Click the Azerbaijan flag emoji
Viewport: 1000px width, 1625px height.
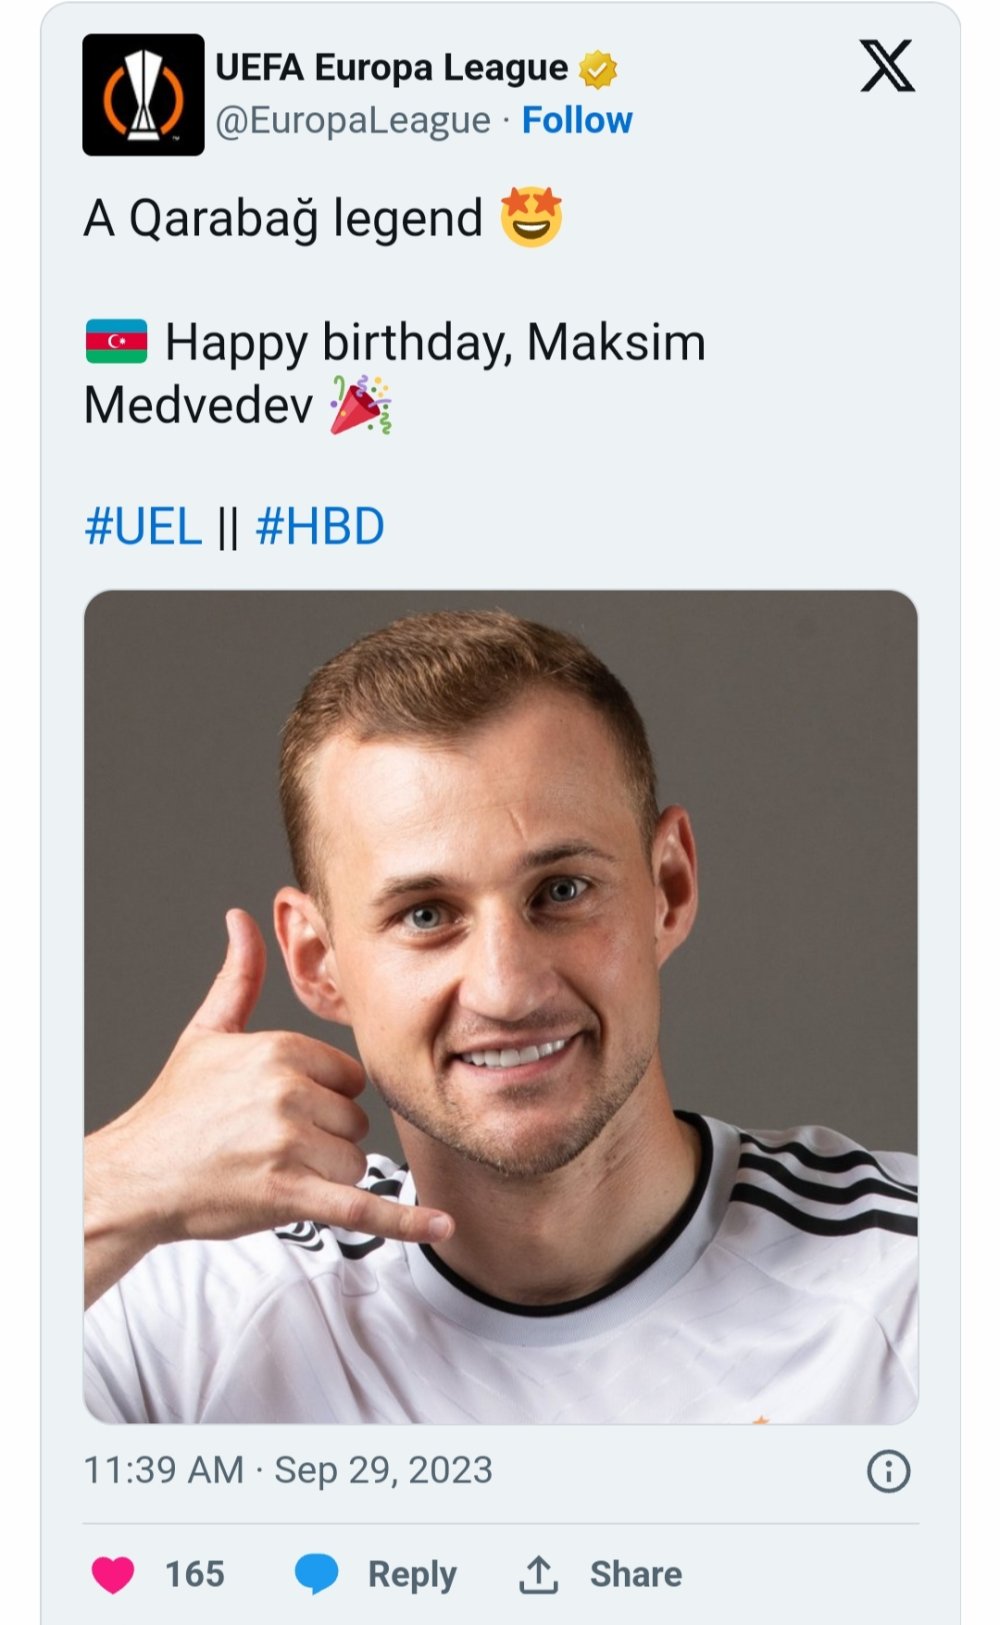click(117, 342)
